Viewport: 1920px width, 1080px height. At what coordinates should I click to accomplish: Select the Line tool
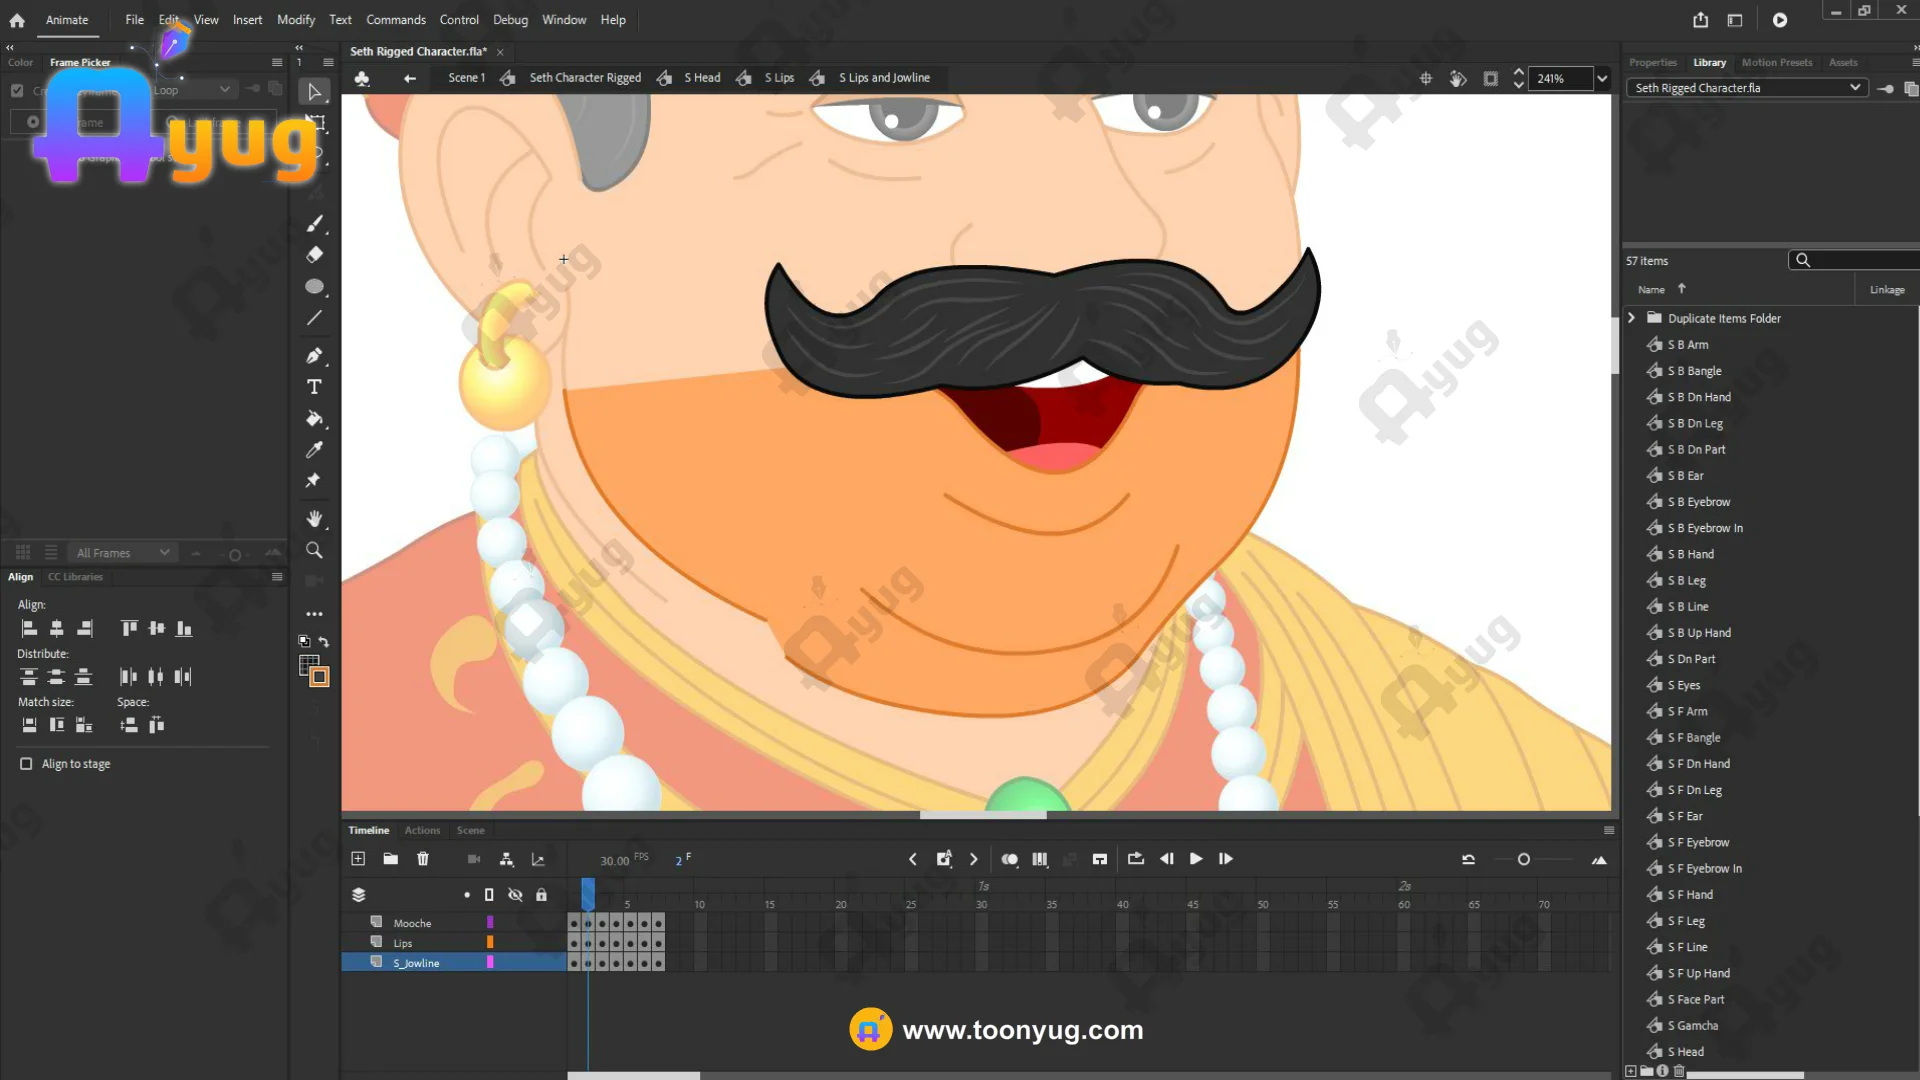click(314, 318)
